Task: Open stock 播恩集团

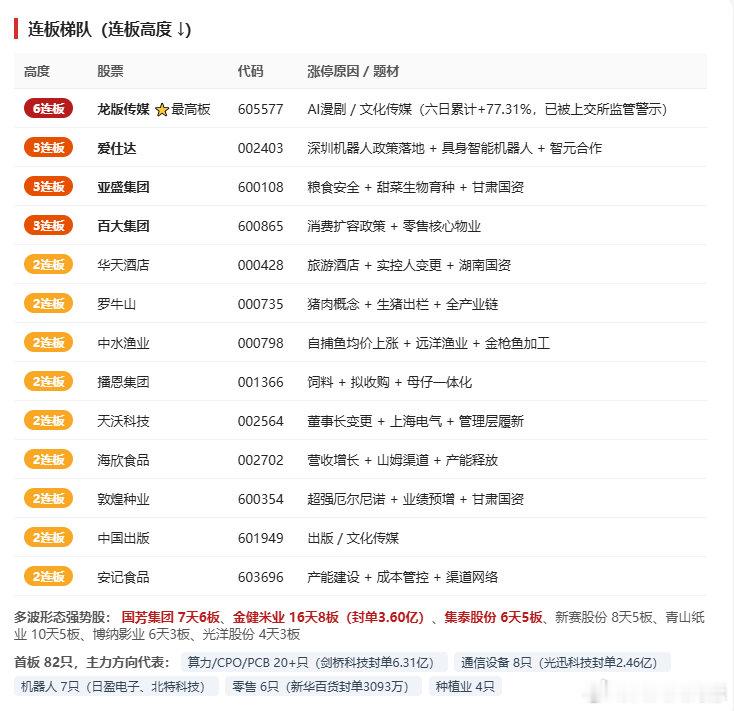Action: click(124, 382)
